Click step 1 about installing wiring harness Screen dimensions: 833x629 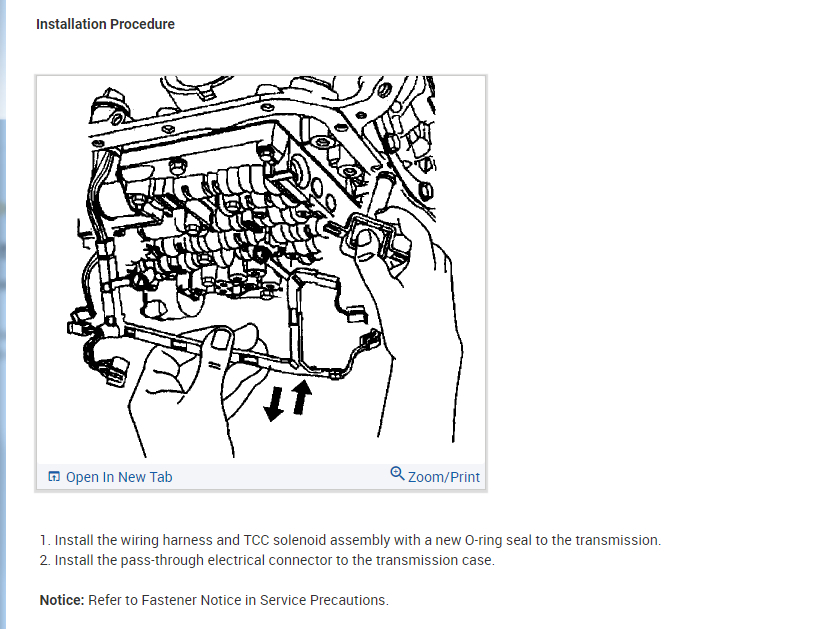click(351, 540)
